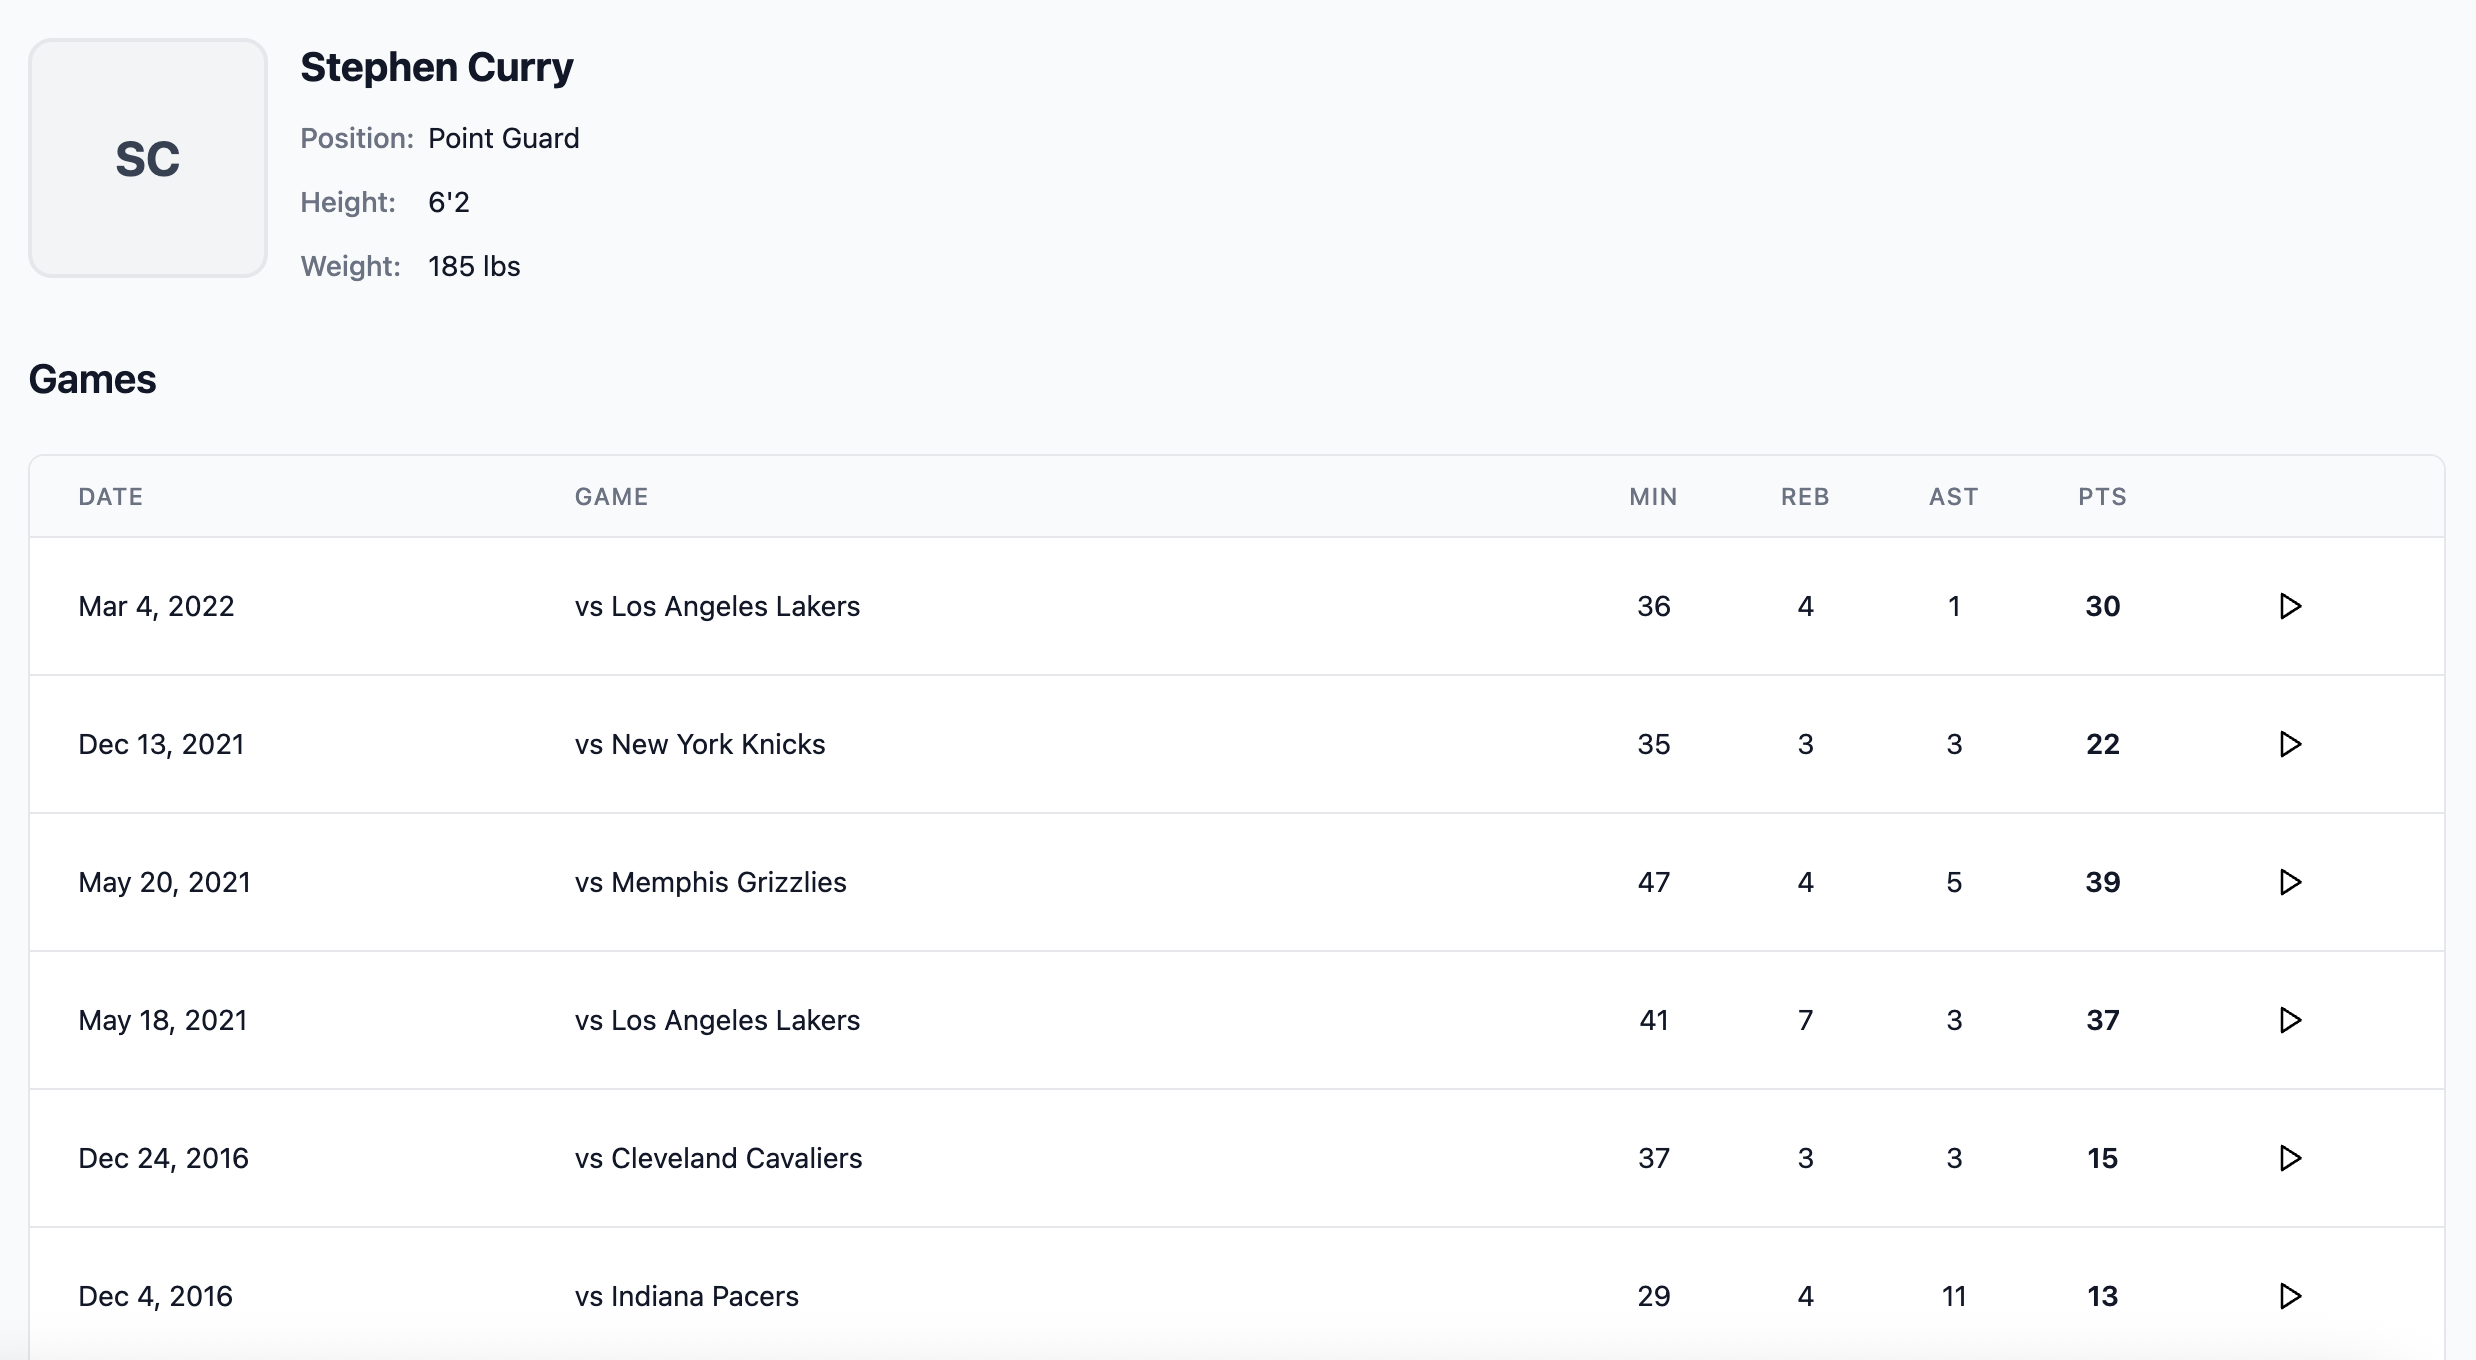Sort the table by PTS column header
The height and width of the screenshot is (1360, 2476).
(2103, 496)
